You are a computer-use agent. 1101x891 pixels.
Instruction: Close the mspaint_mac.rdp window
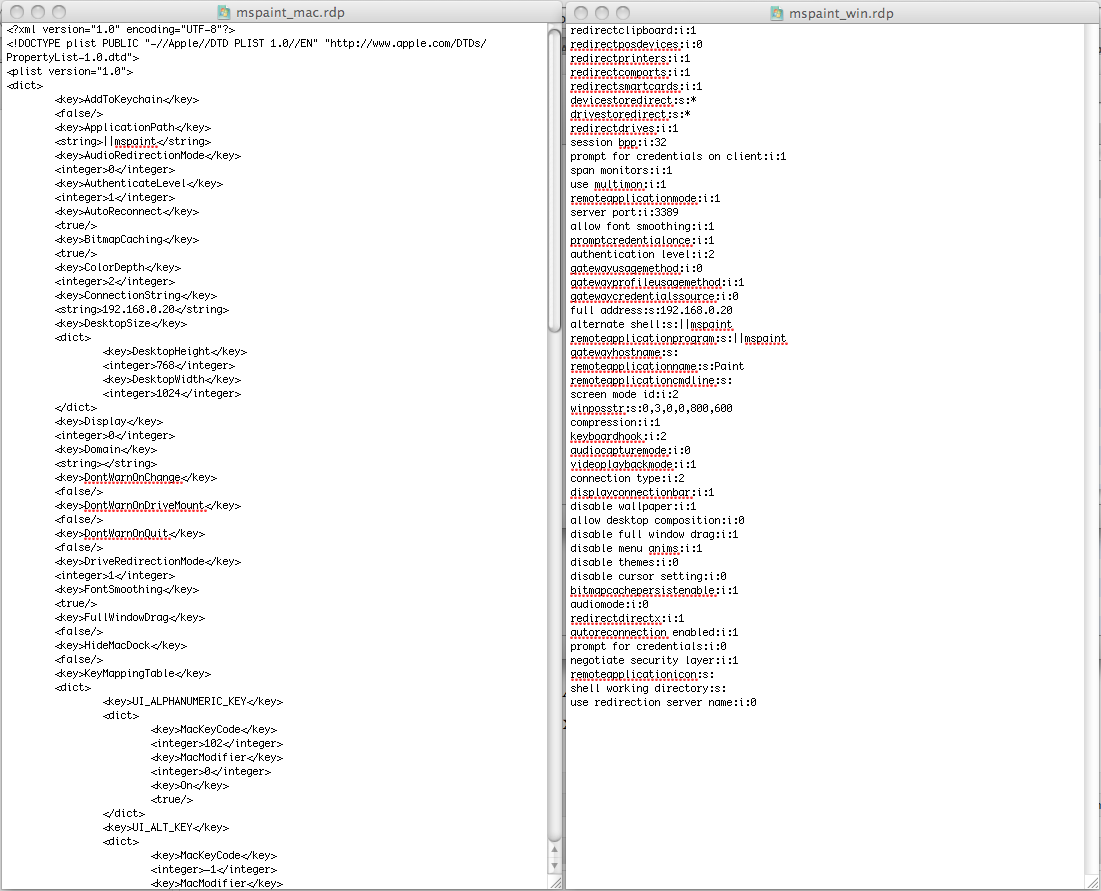click(15, 12)
